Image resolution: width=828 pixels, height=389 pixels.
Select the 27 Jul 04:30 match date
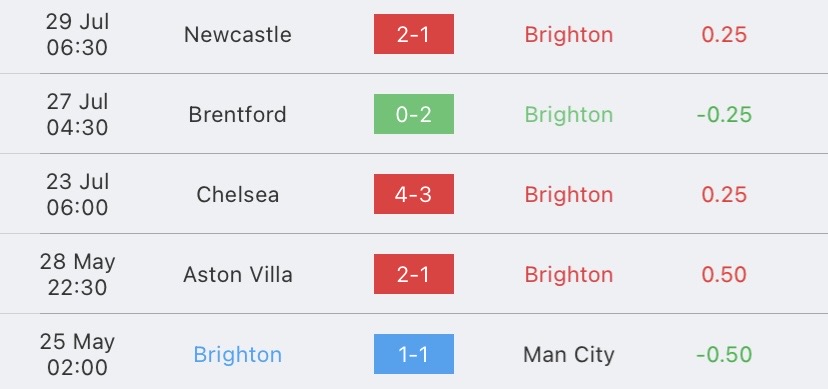pyautogui.click(x=78, y=115)
